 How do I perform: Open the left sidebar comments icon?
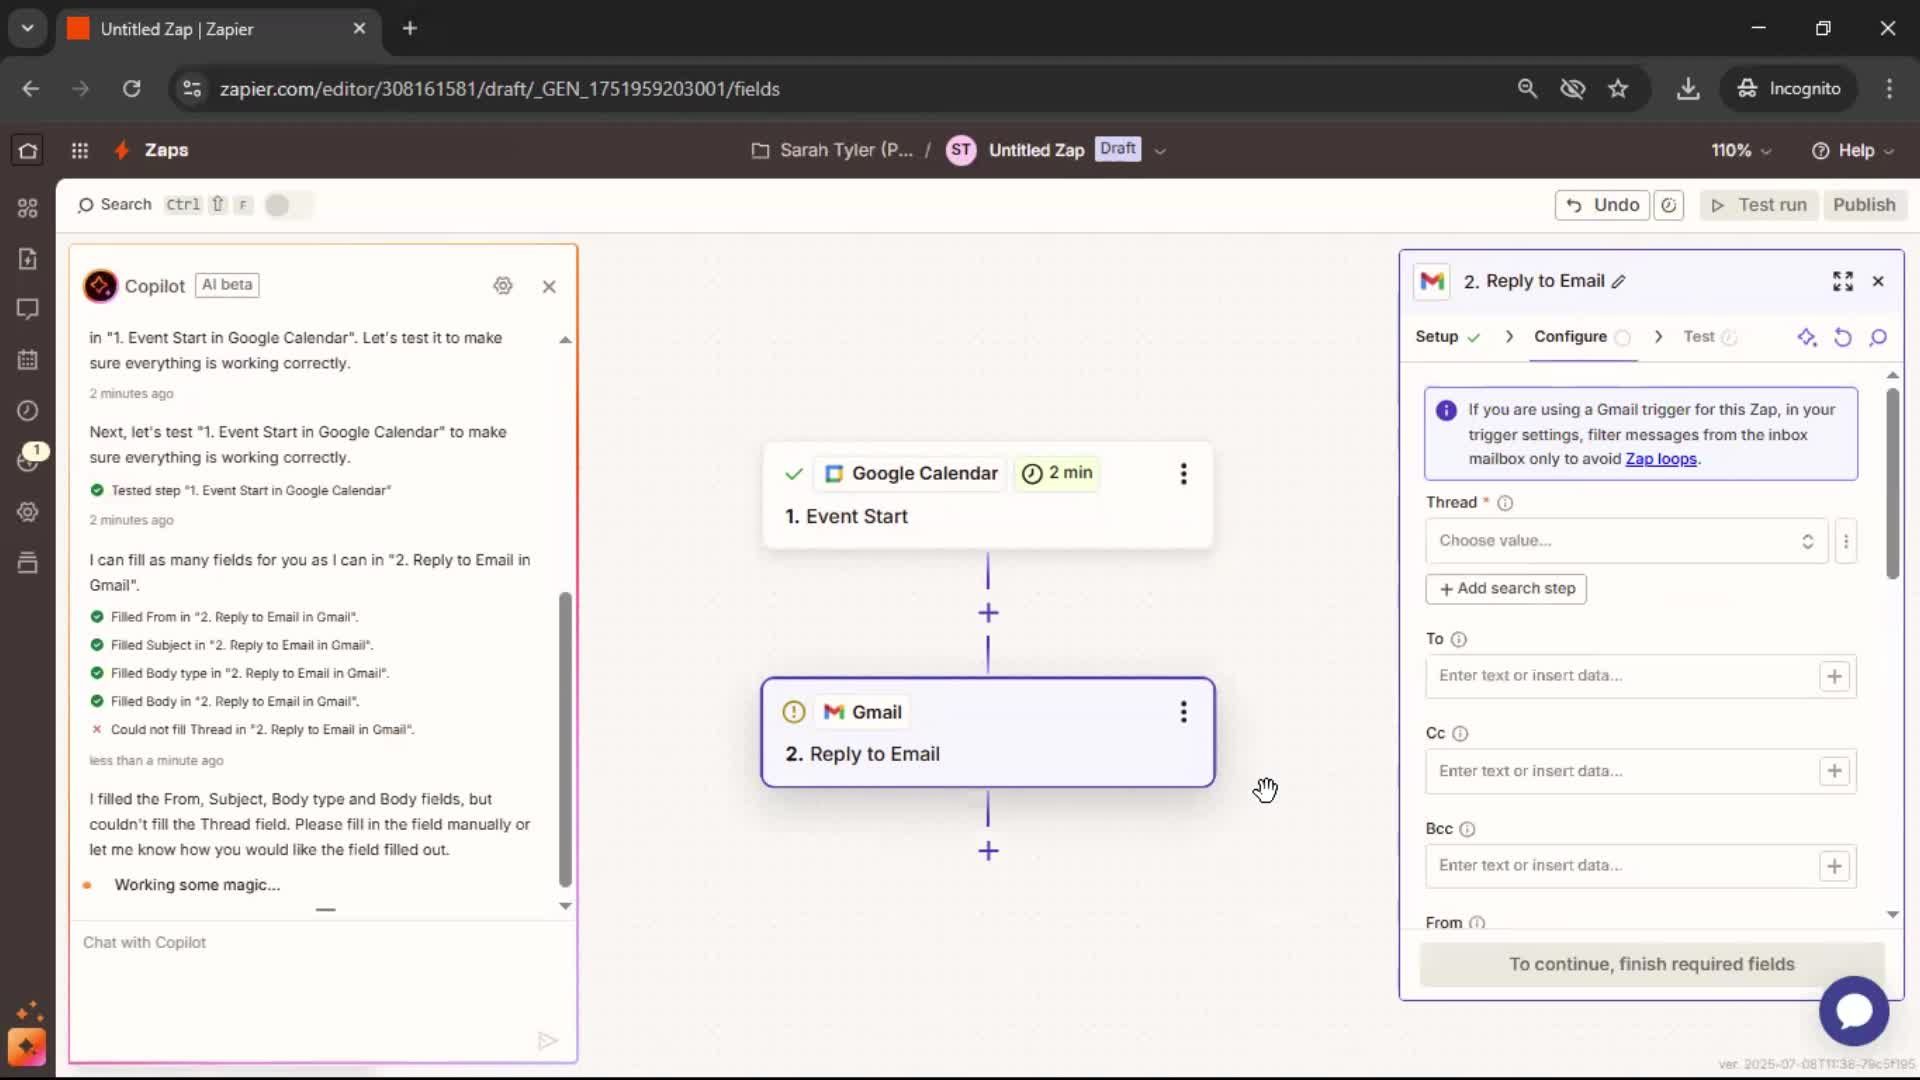(28, 309)
